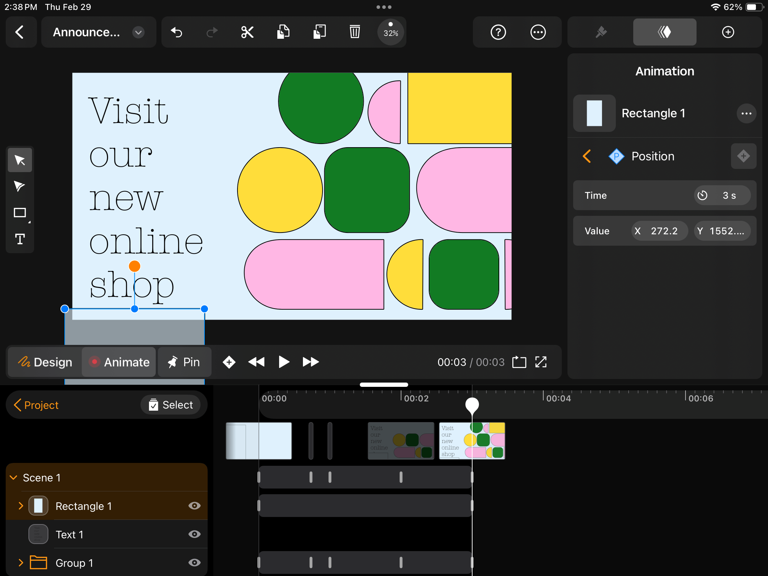
Task: Go back to Project
Action: (36, 405)
